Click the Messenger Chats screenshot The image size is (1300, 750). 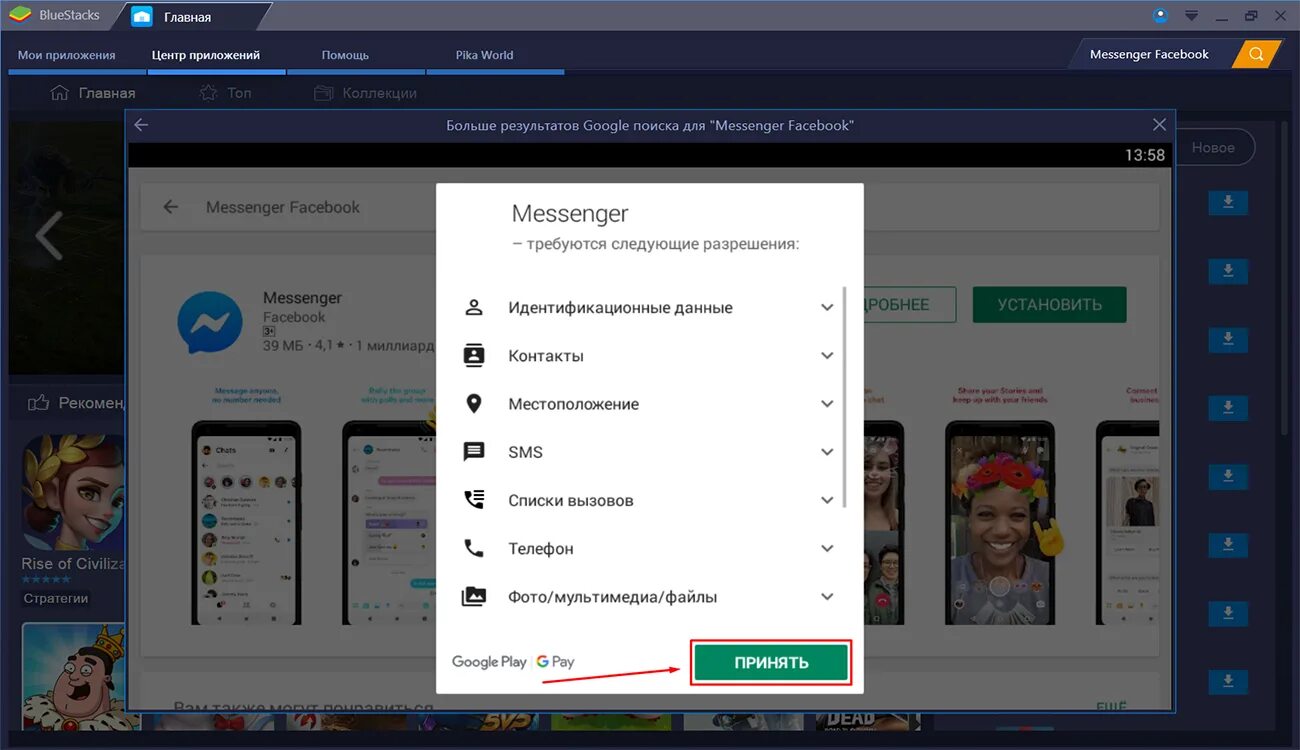[246, 522]
